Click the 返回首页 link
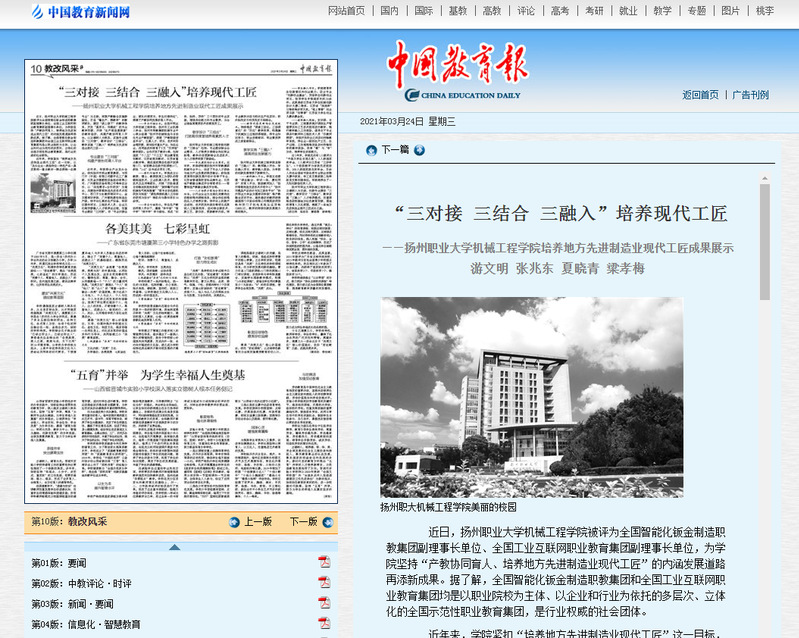Viewport: 799px width, 638px height. click(700, 95)
